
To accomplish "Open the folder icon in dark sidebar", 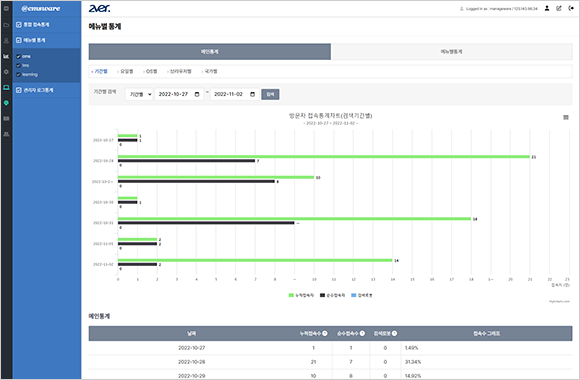I will click(6, 25).
